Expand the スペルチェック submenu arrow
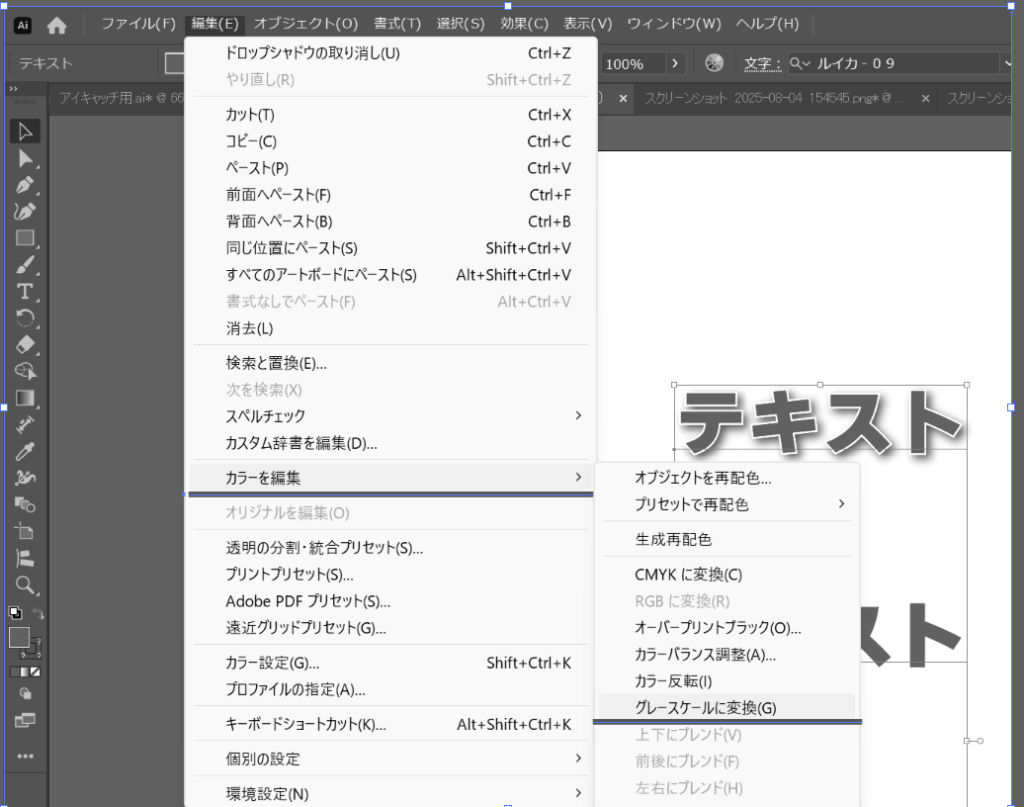 (578, 416)
